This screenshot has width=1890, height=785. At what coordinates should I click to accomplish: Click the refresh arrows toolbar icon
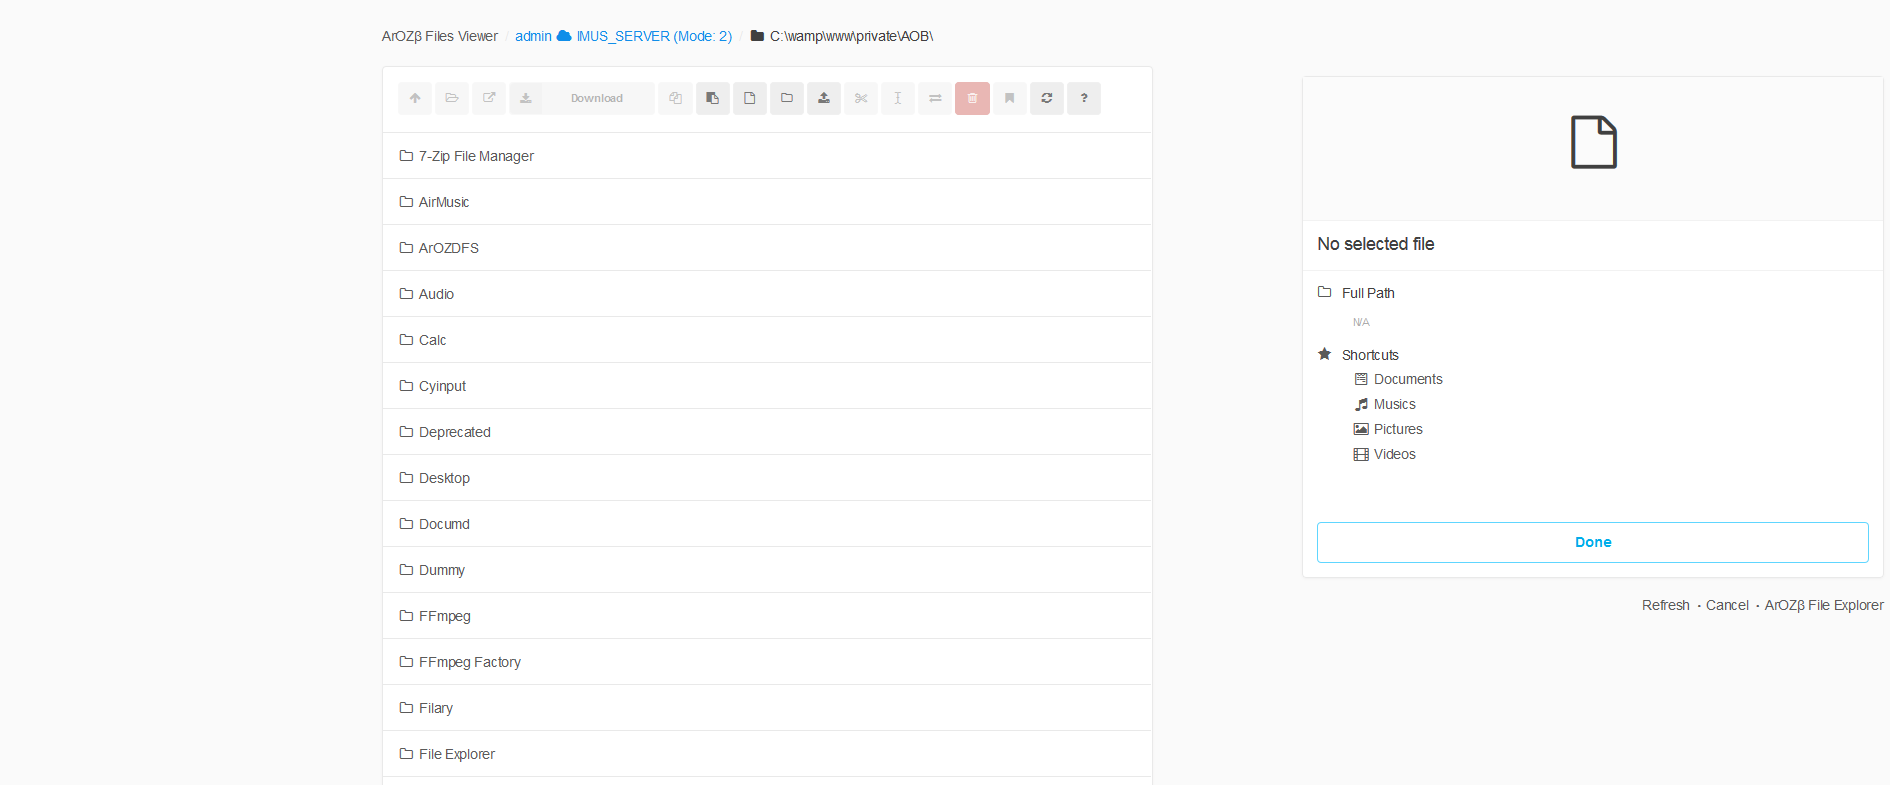pyautogui.click(x=1047, y=98)
